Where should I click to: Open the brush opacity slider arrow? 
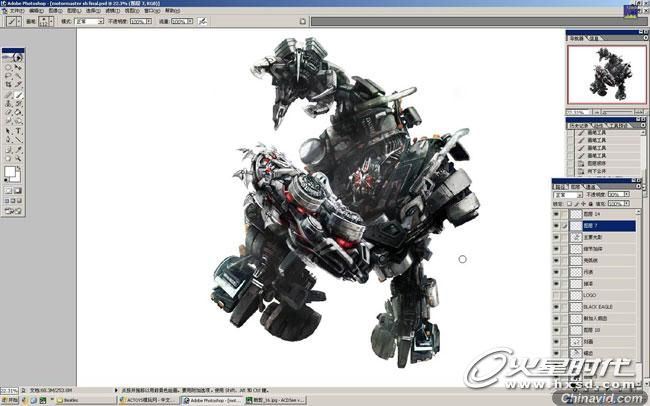149,21
